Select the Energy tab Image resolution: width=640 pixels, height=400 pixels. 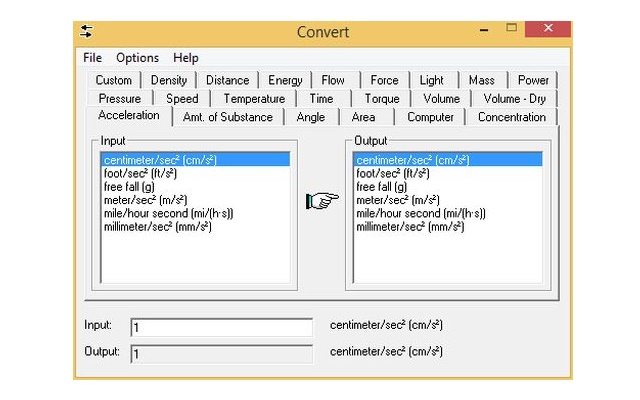pyautogui.click(x=285, y=80)
